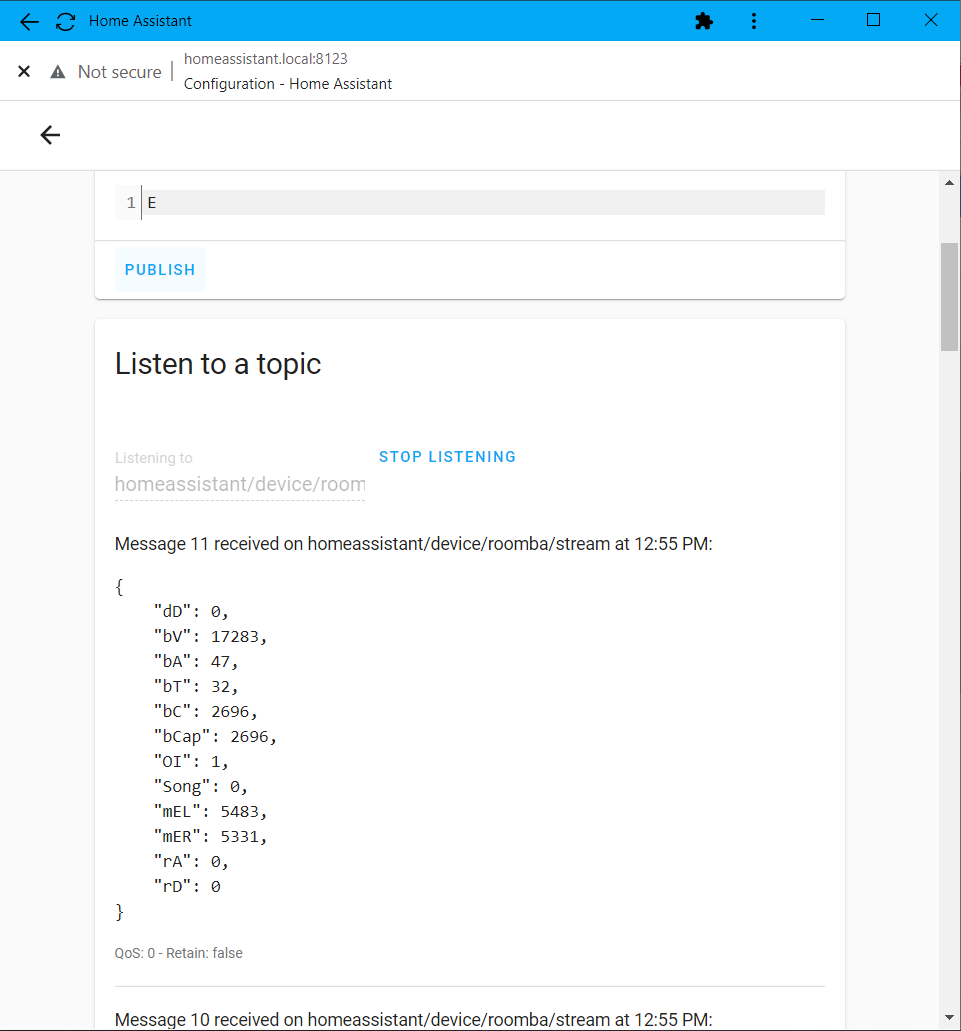Click the Not secure label
Viewport: 961px width, 1031px height.
coord(120,72)
